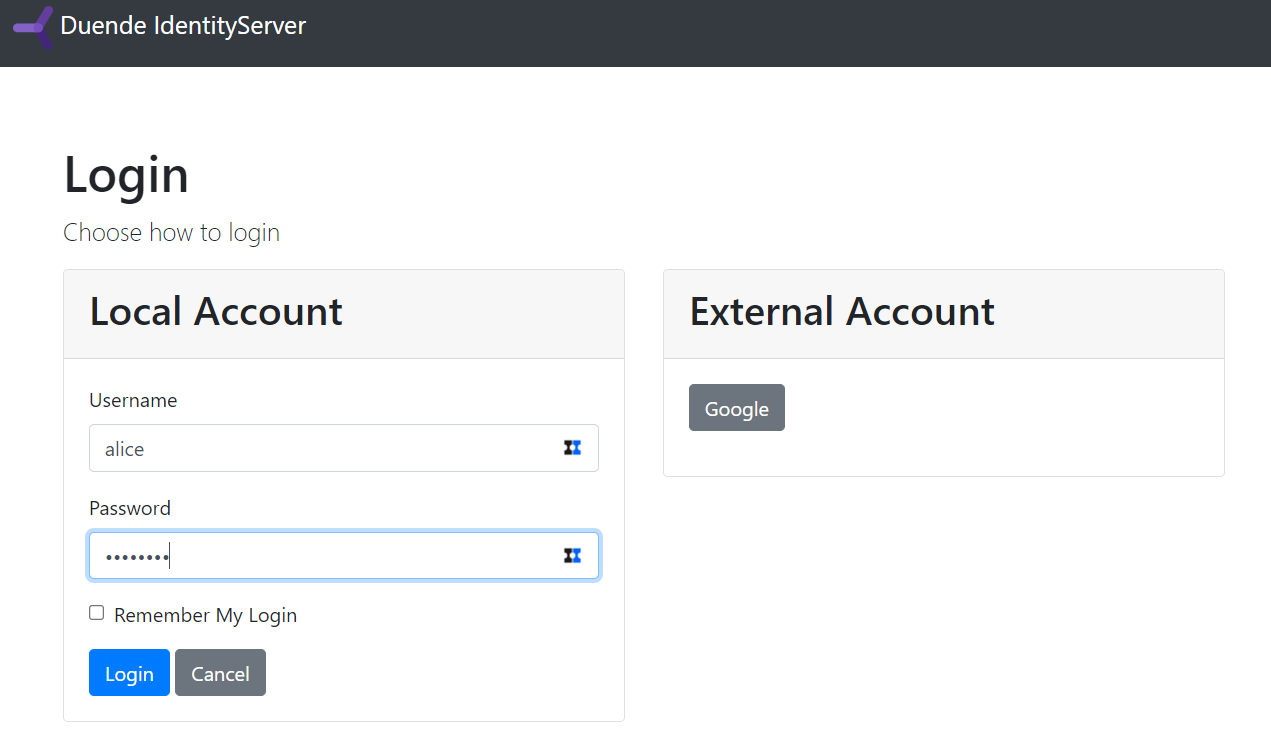Click the Username label

(133, 400)
